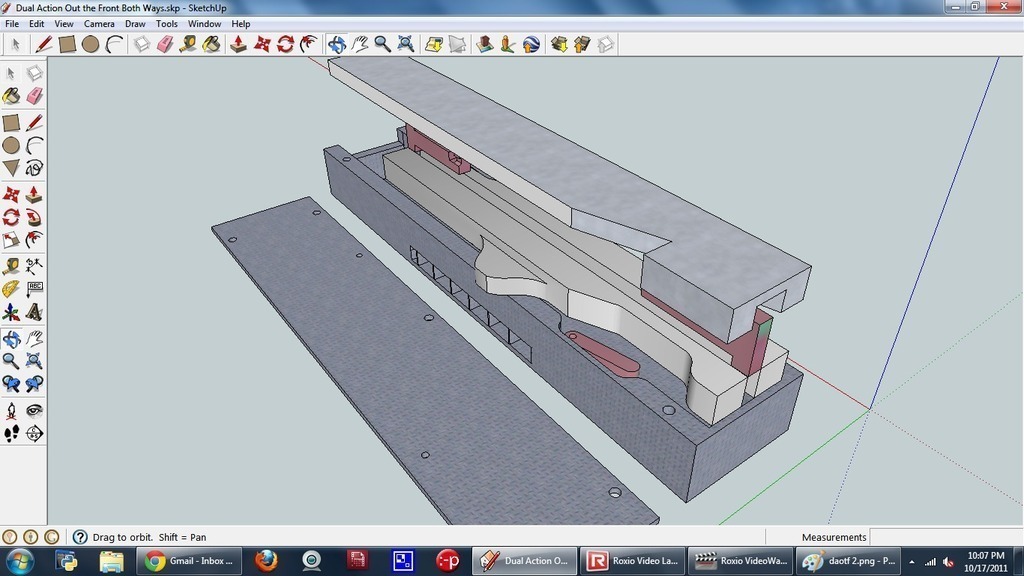Click the Measurements input box
This screenshot has width=1024, height=576.
tap(944, 537)
